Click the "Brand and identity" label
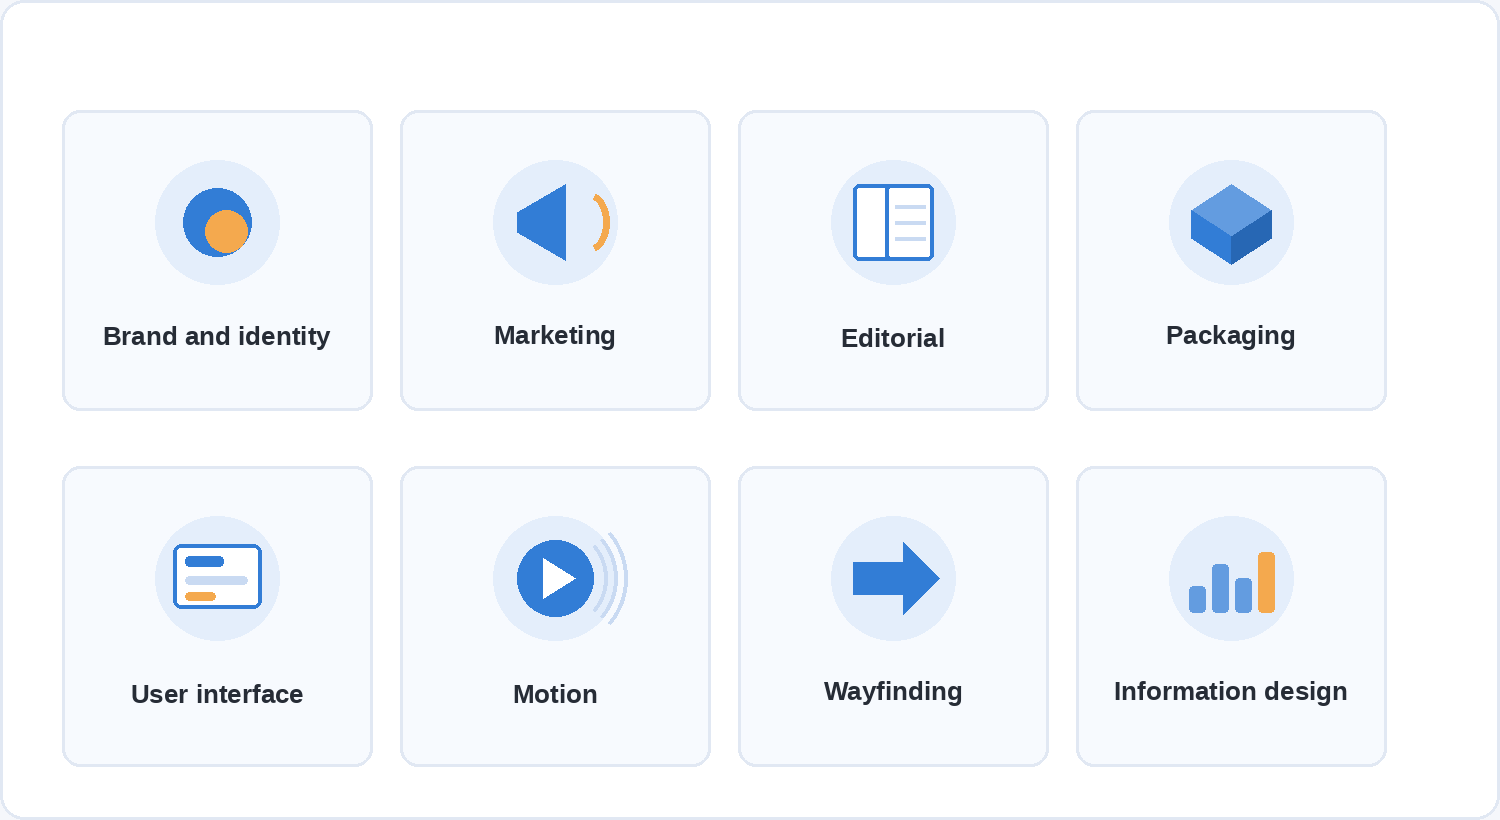Image resolution: width=1500 pixels, height=820 pixels. click(x=217, y=336)
